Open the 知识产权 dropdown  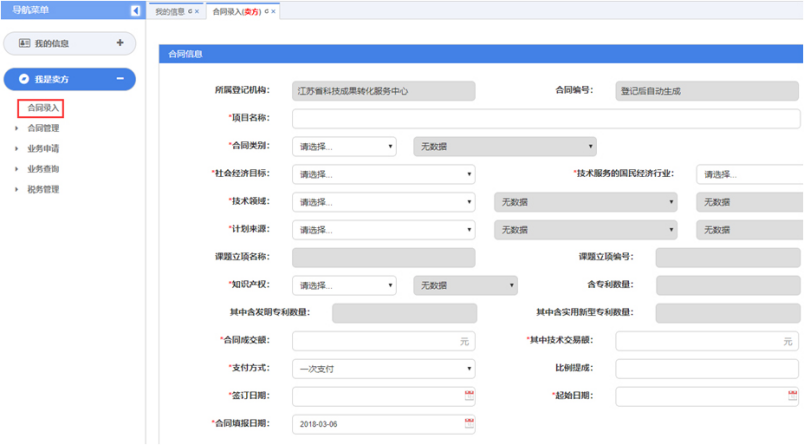pos(346,285)
